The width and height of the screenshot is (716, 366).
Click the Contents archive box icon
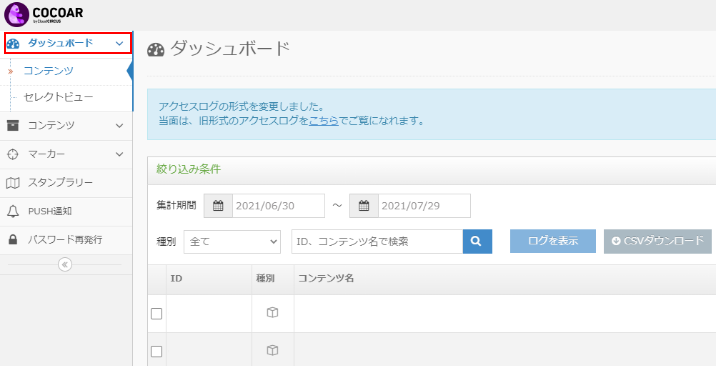tap(13, 125)
